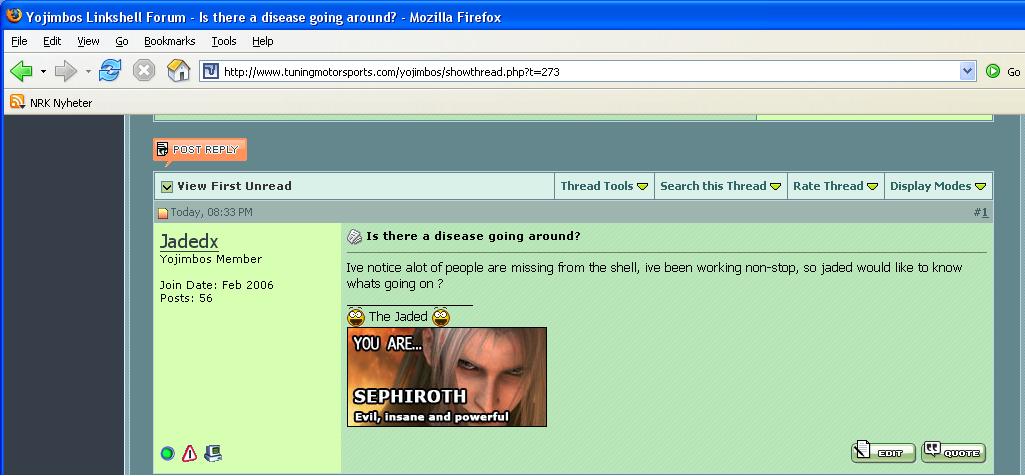Quote Jadedx's post with Quote button
The image size is (1025, 476).
(953, 453)
